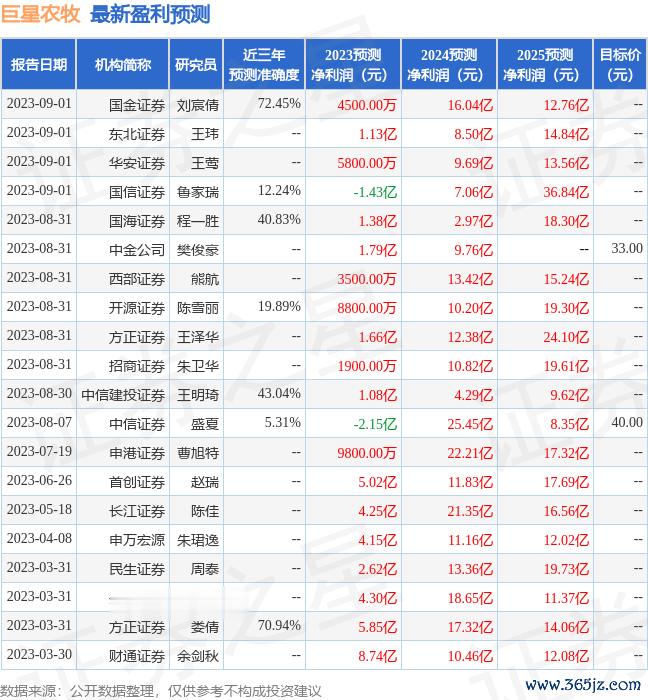Click the 70.94% accuracy value
Image resolution: width=648 pixels, height=700 pixels.
tap(279, 625)
